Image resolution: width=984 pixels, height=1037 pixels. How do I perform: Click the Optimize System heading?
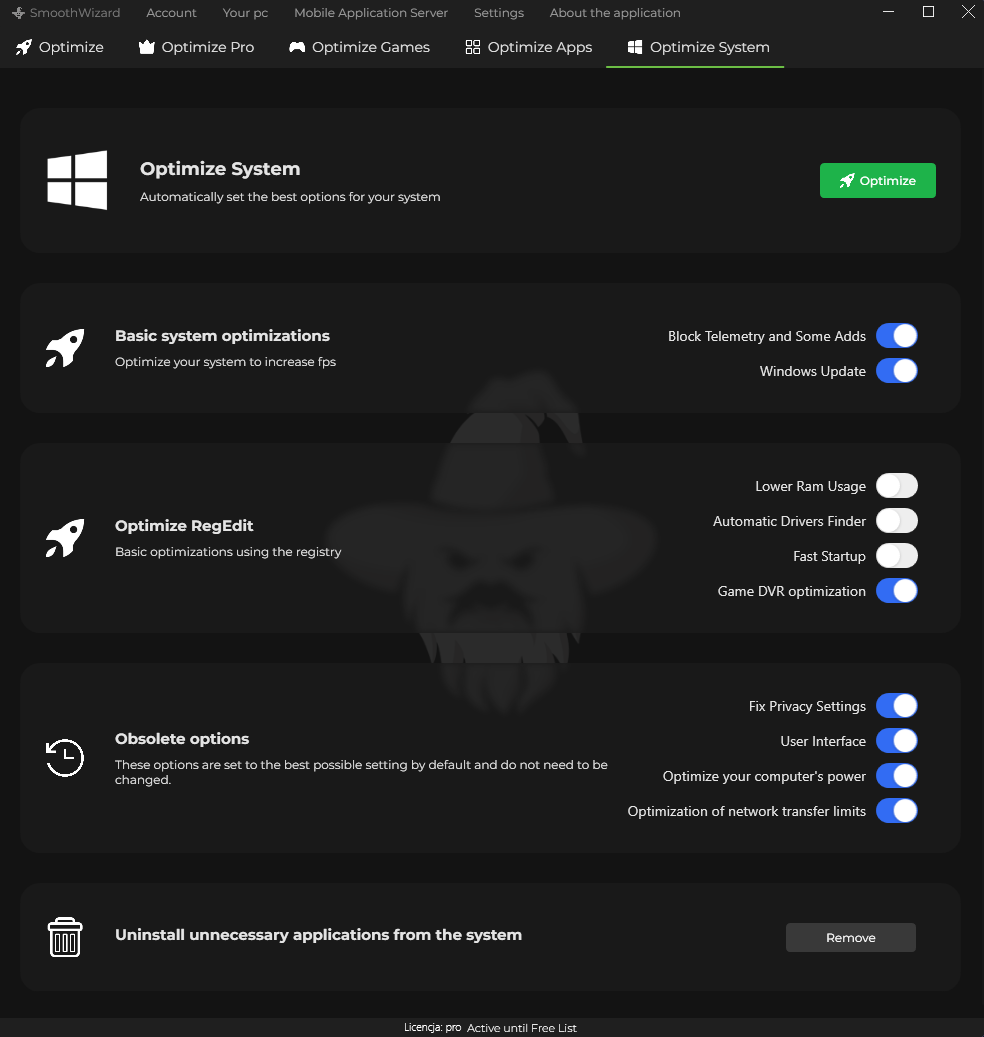click(x=220, y=169)
